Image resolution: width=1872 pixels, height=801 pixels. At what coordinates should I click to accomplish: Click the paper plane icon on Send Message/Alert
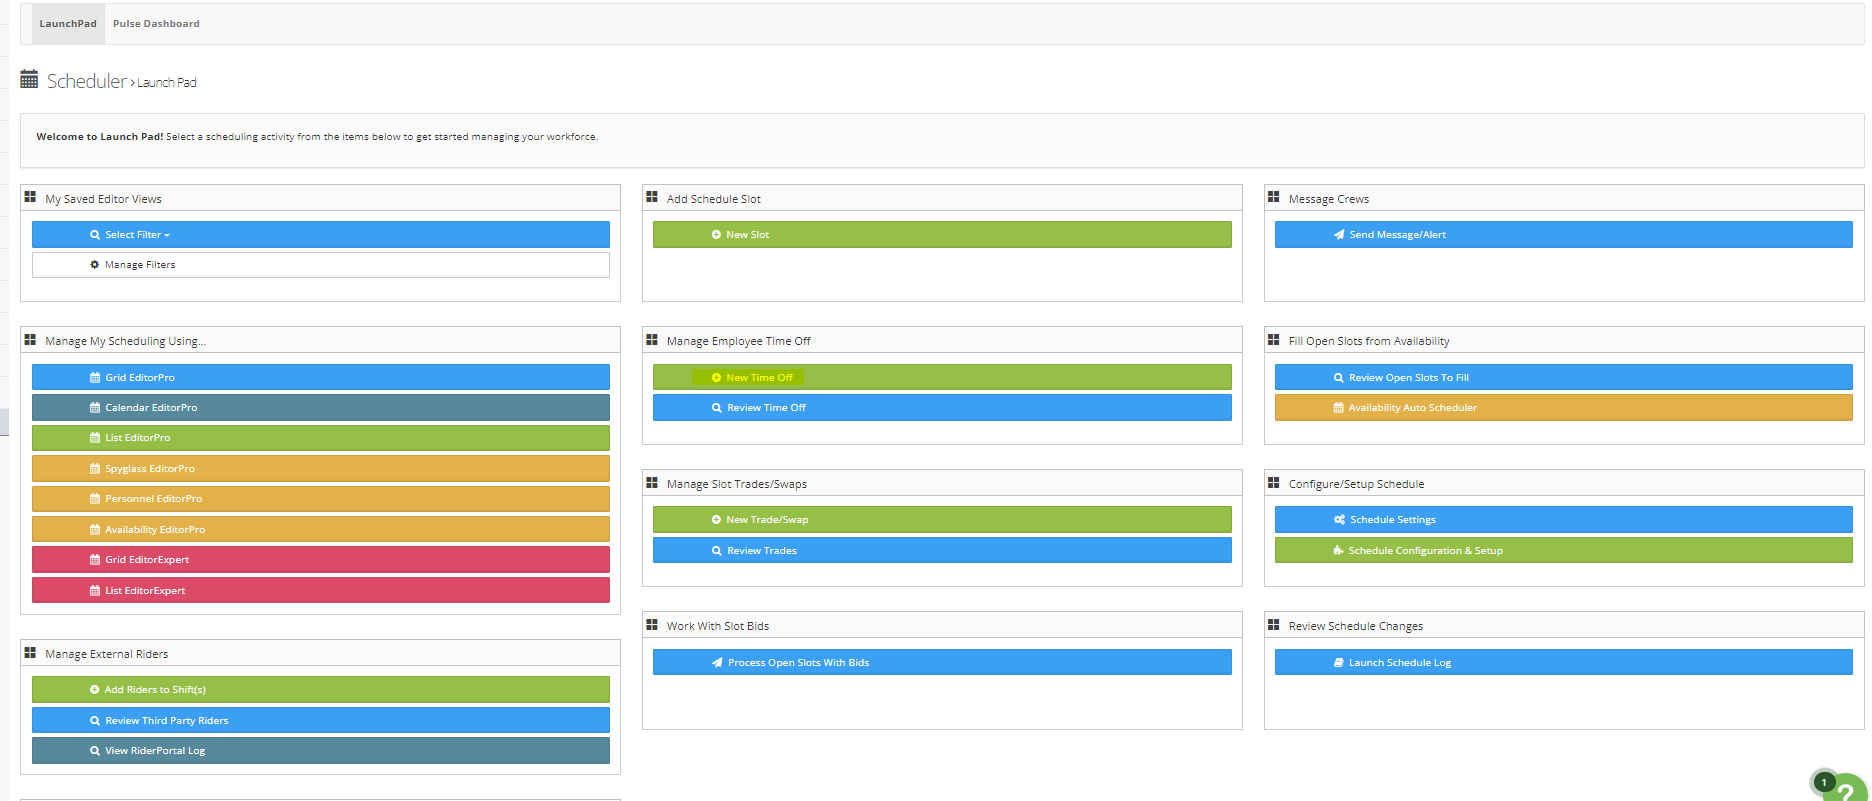(x=1339, y=235)
